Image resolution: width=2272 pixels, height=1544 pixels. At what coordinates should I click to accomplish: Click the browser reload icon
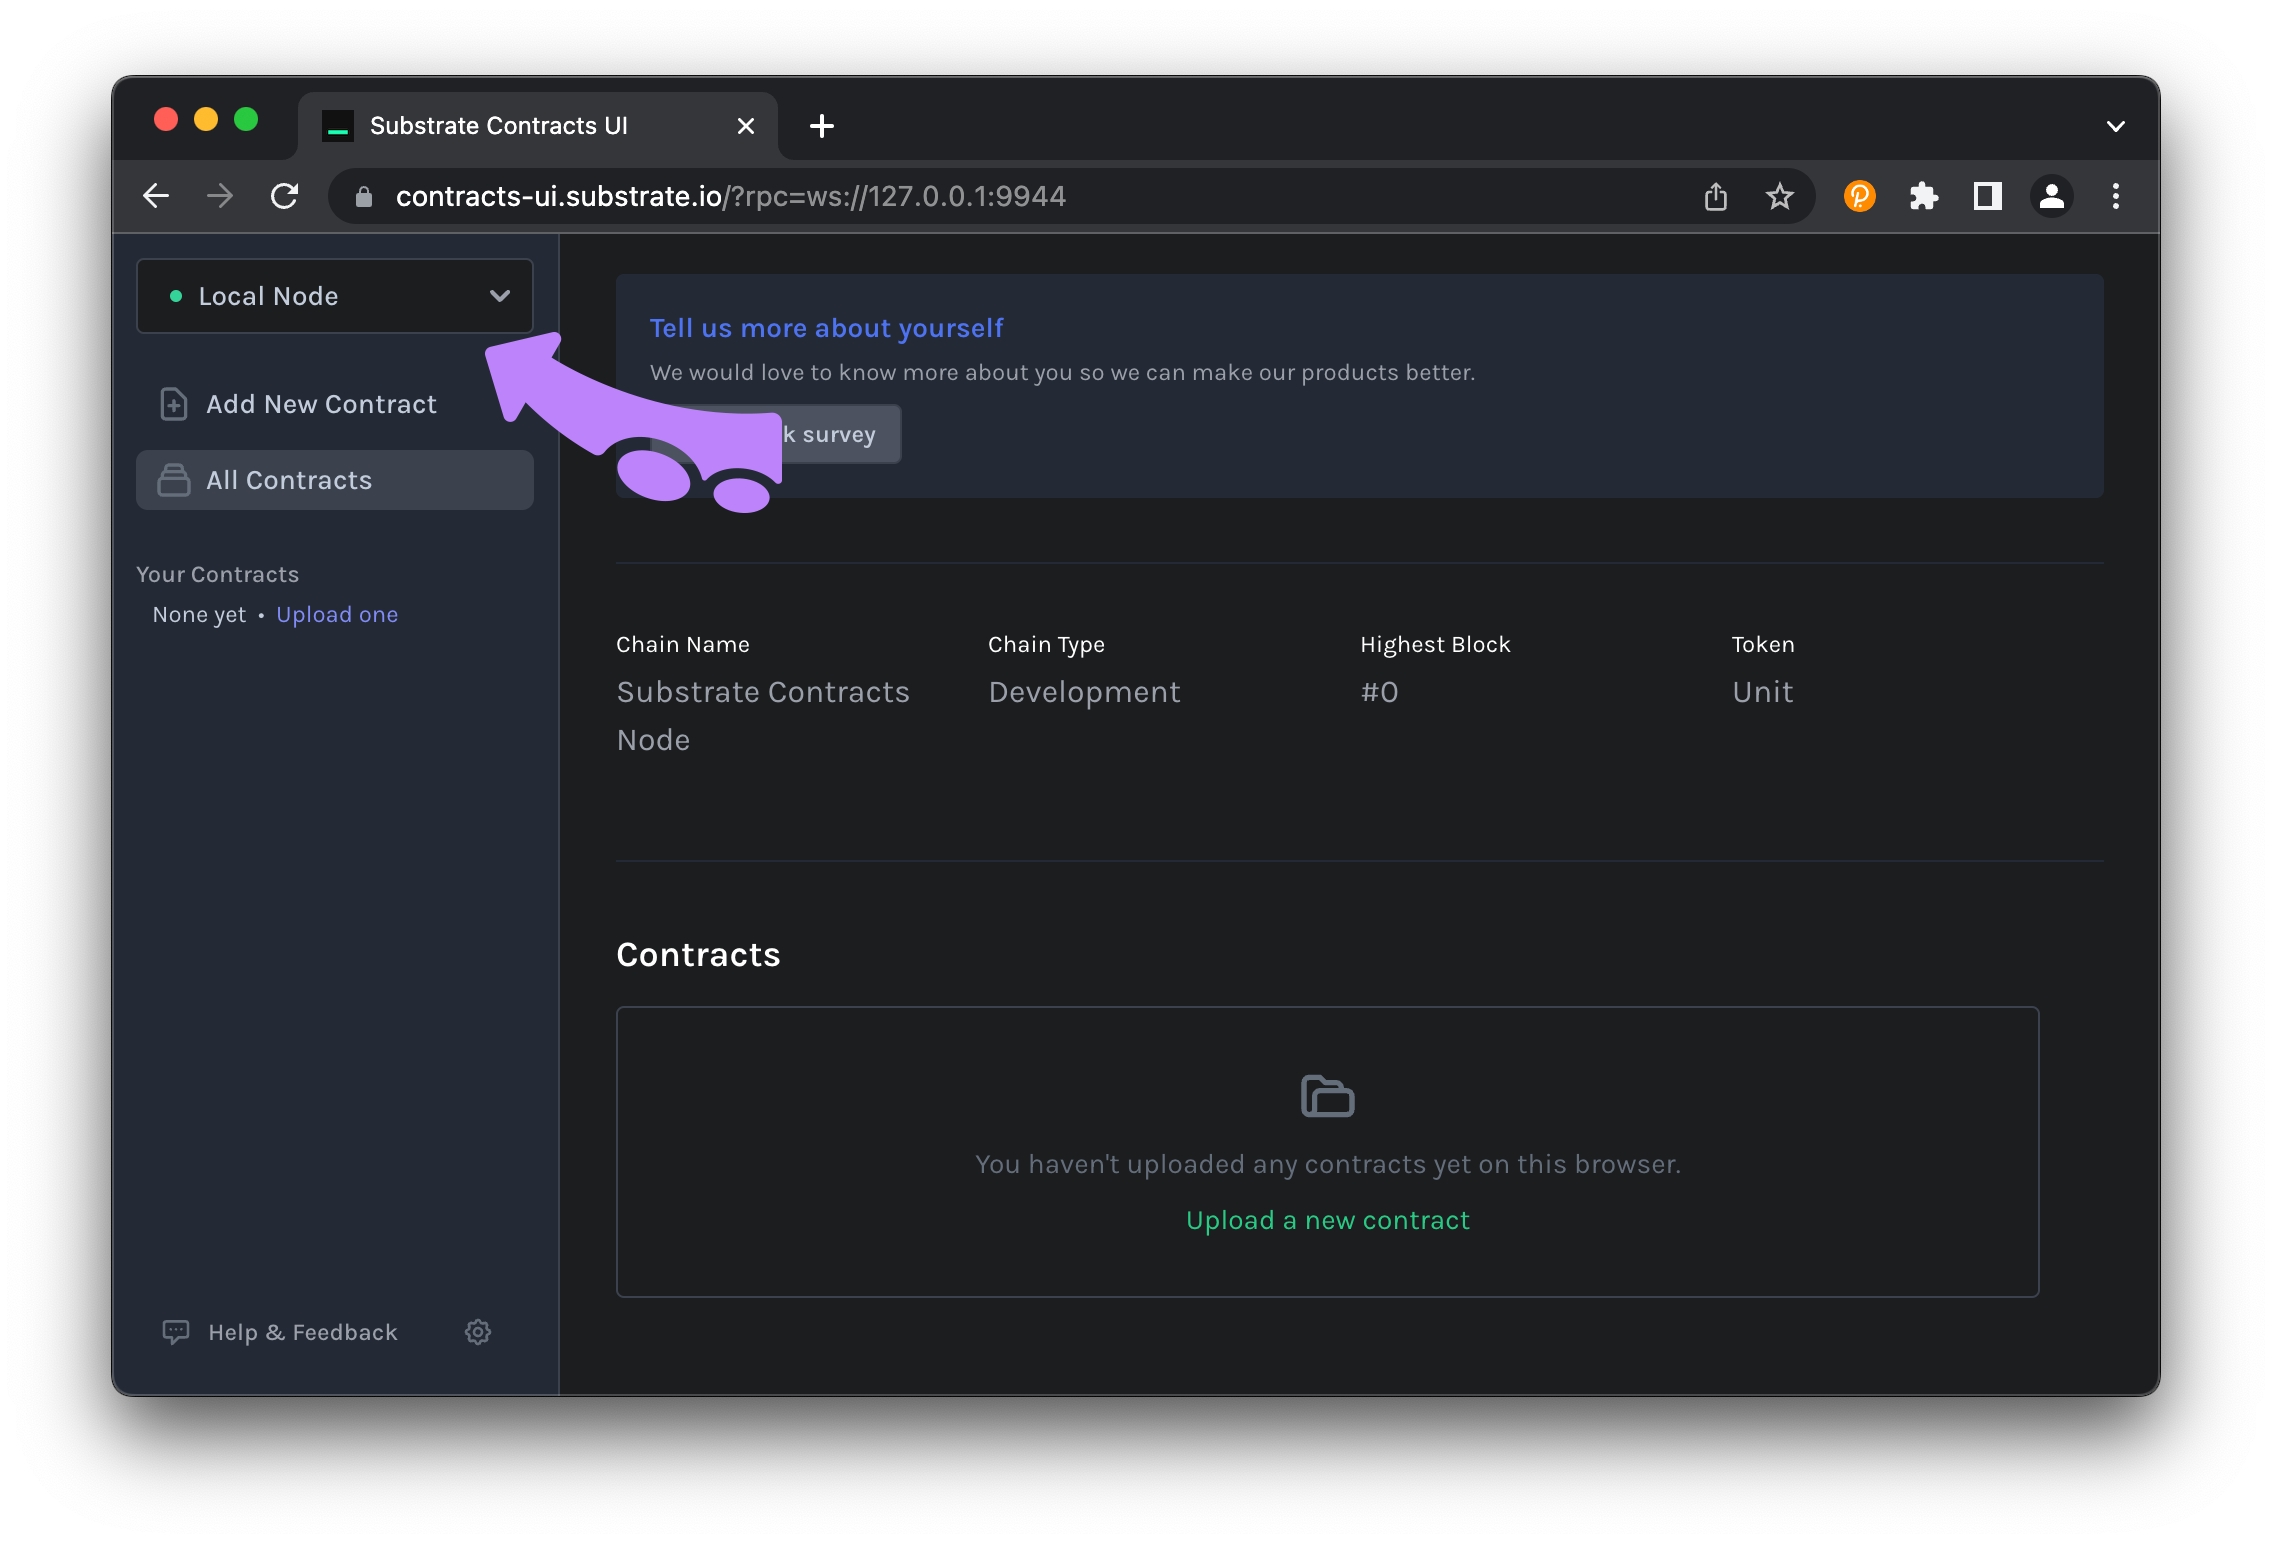tap(285, 196)
